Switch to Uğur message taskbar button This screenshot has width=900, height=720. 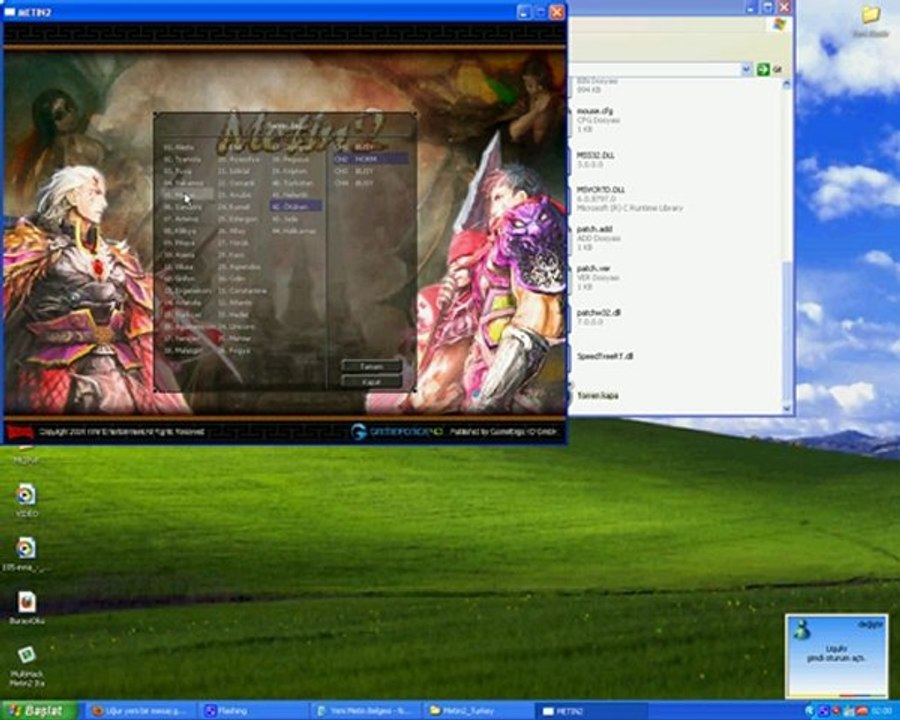click(141, 711)
